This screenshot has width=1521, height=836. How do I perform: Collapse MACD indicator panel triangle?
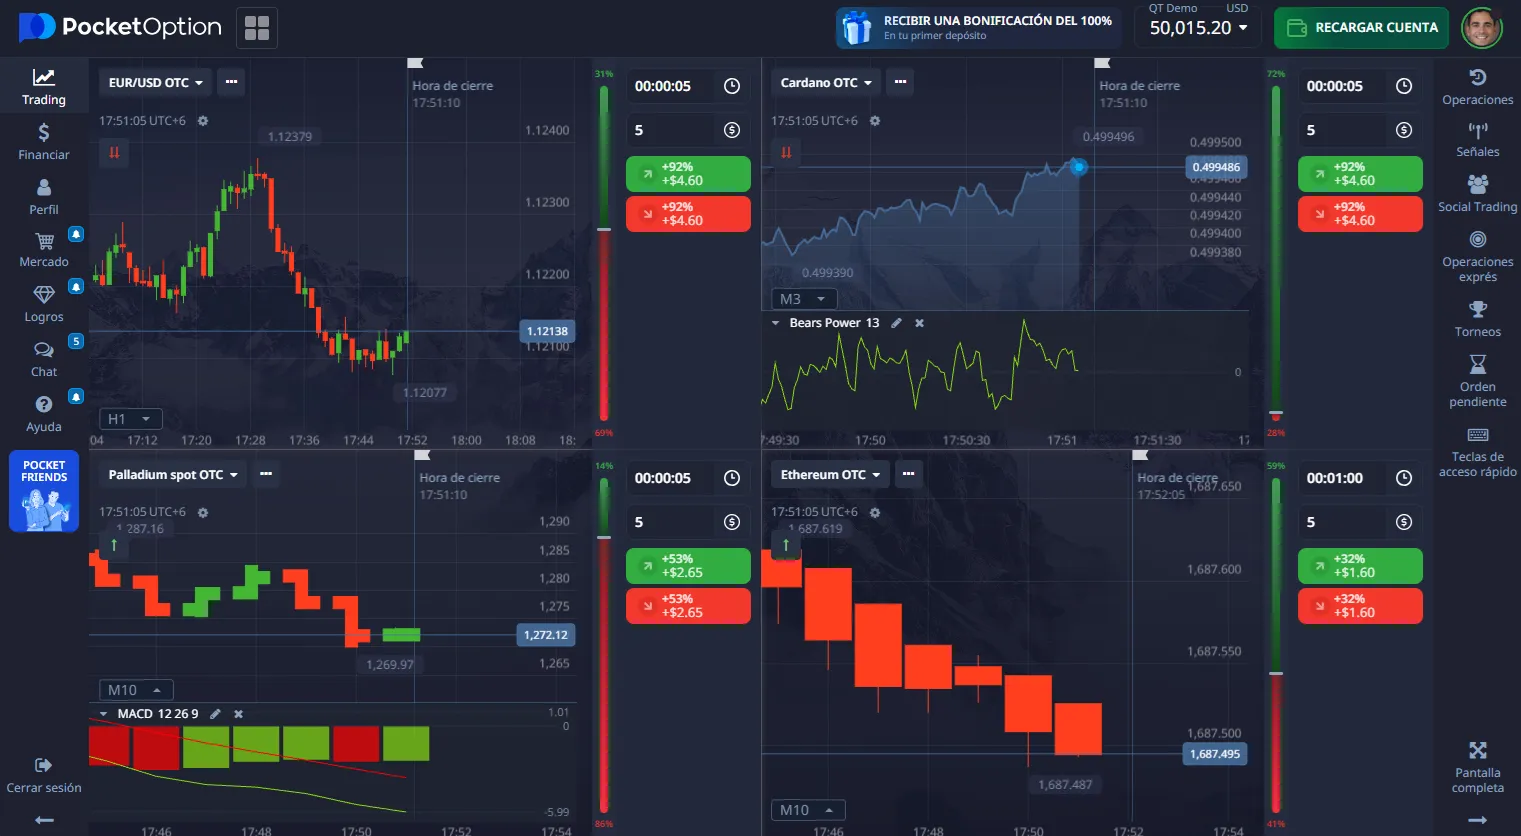103,714
